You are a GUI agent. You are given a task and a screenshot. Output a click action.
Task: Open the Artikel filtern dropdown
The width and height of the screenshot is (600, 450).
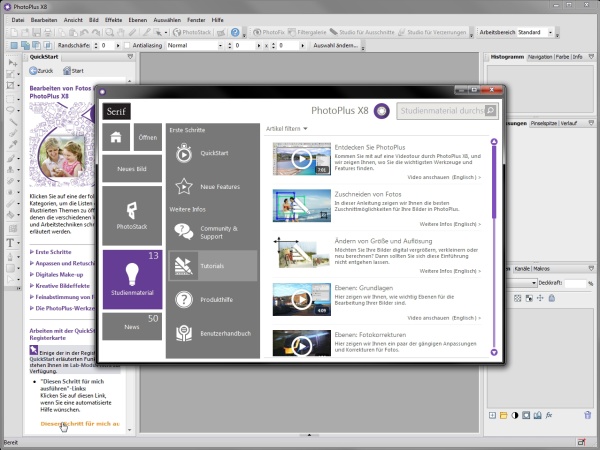[287, 129]
